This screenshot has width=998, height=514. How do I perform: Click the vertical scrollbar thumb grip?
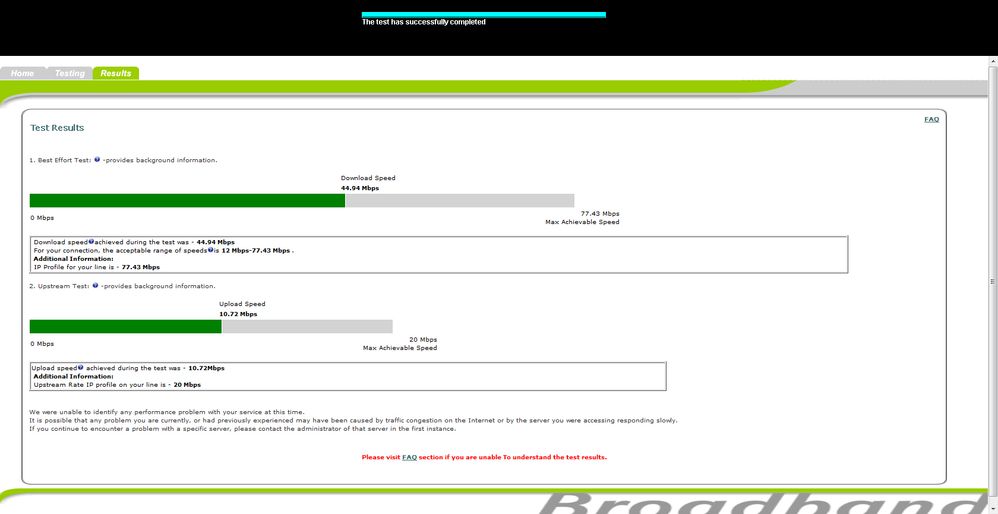[993, 281]
